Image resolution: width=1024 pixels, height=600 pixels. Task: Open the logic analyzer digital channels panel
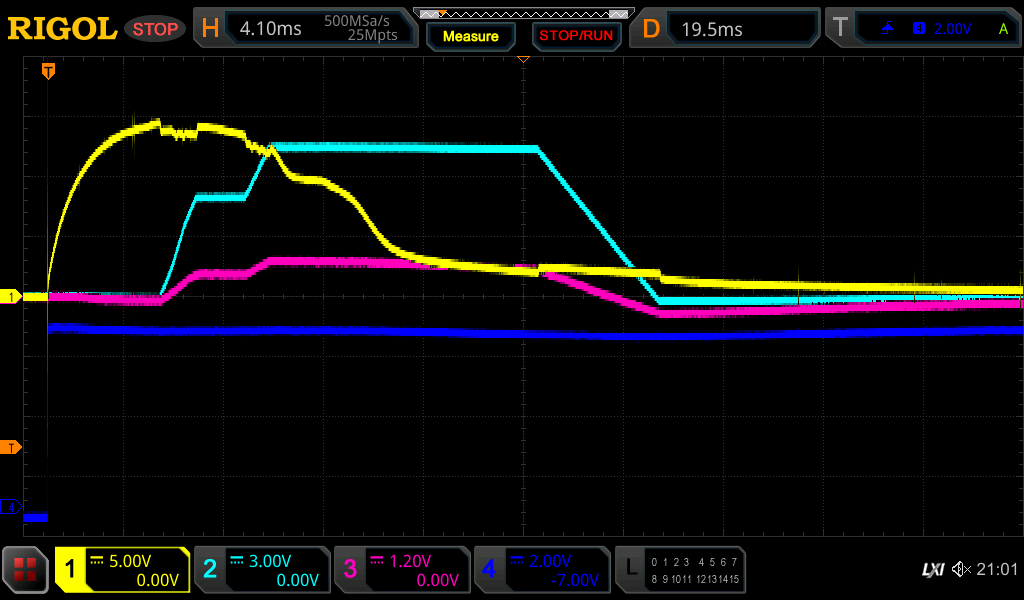(680, 570)
